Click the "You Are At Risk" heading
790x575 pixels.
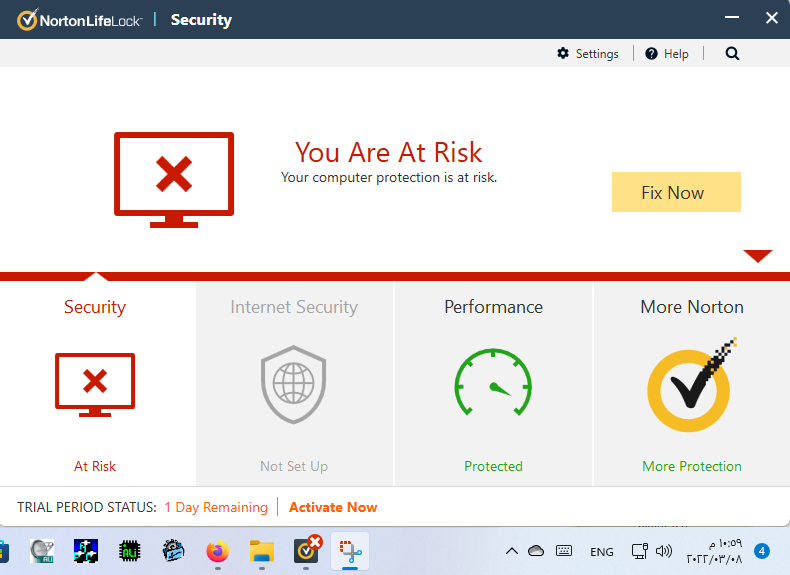click(x=388, y=152)
